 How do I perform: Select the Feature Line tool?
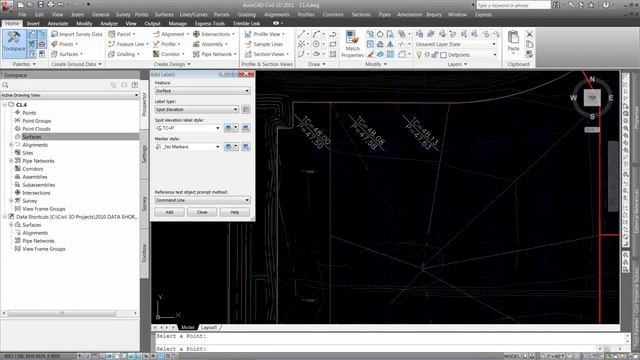click(x=129, y=44)
